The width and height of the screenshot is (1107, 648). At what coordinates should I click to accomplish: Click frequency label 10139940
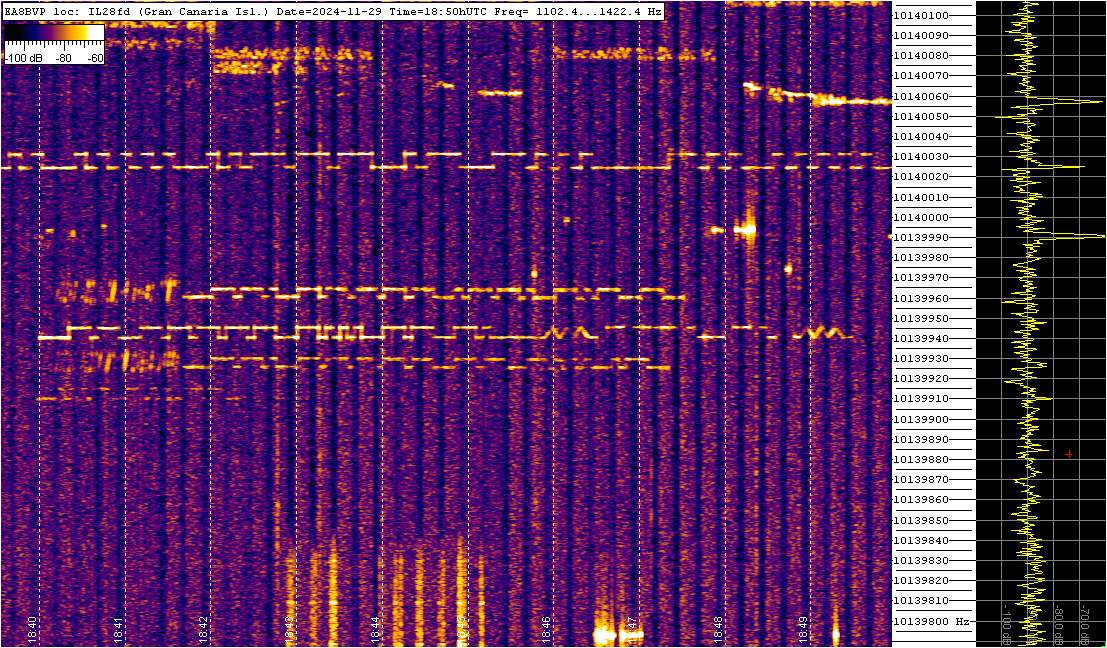click(x=921, y=339)
